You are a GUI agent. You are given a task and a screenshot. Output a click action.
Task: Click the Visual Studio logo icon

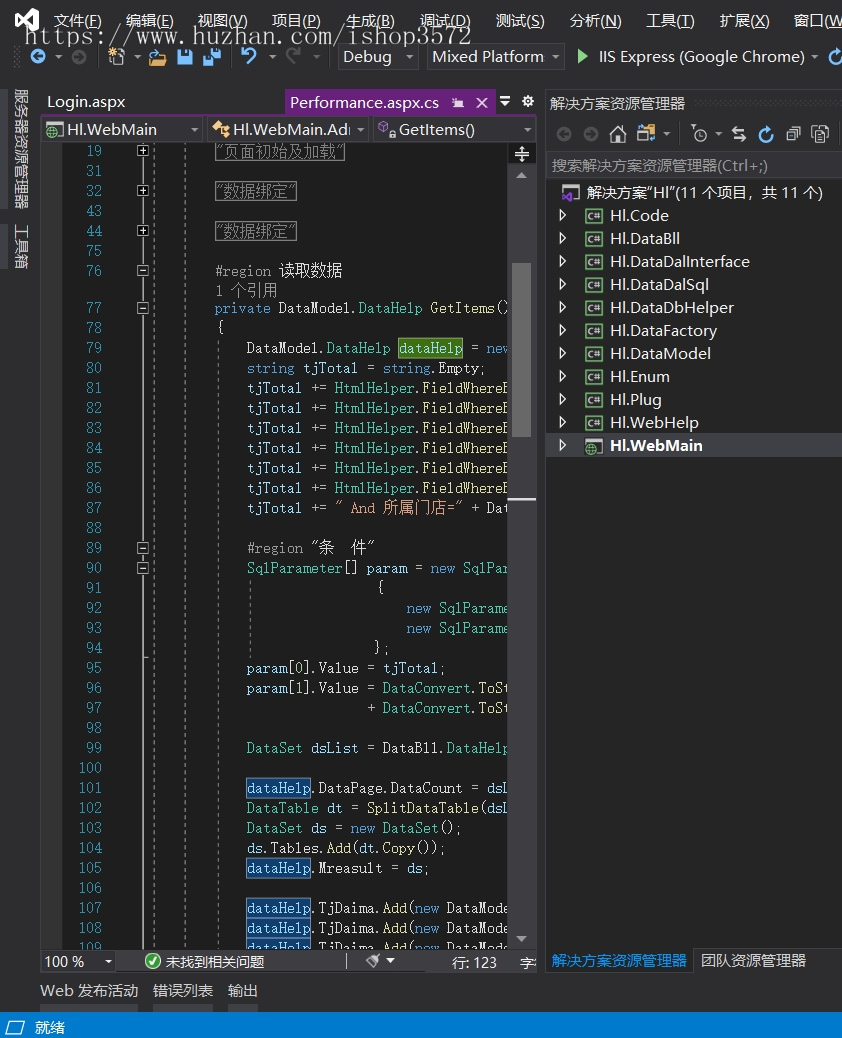[28, 20]
